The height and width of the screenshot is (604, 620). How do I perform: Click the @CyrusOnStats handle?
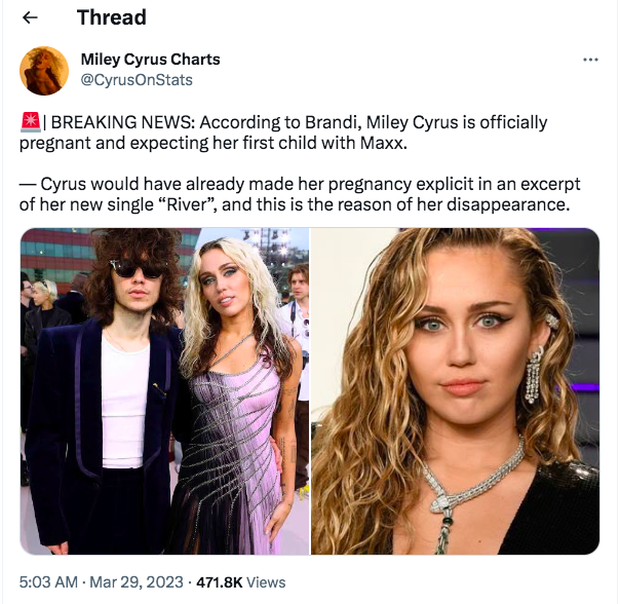click(136, 79)
